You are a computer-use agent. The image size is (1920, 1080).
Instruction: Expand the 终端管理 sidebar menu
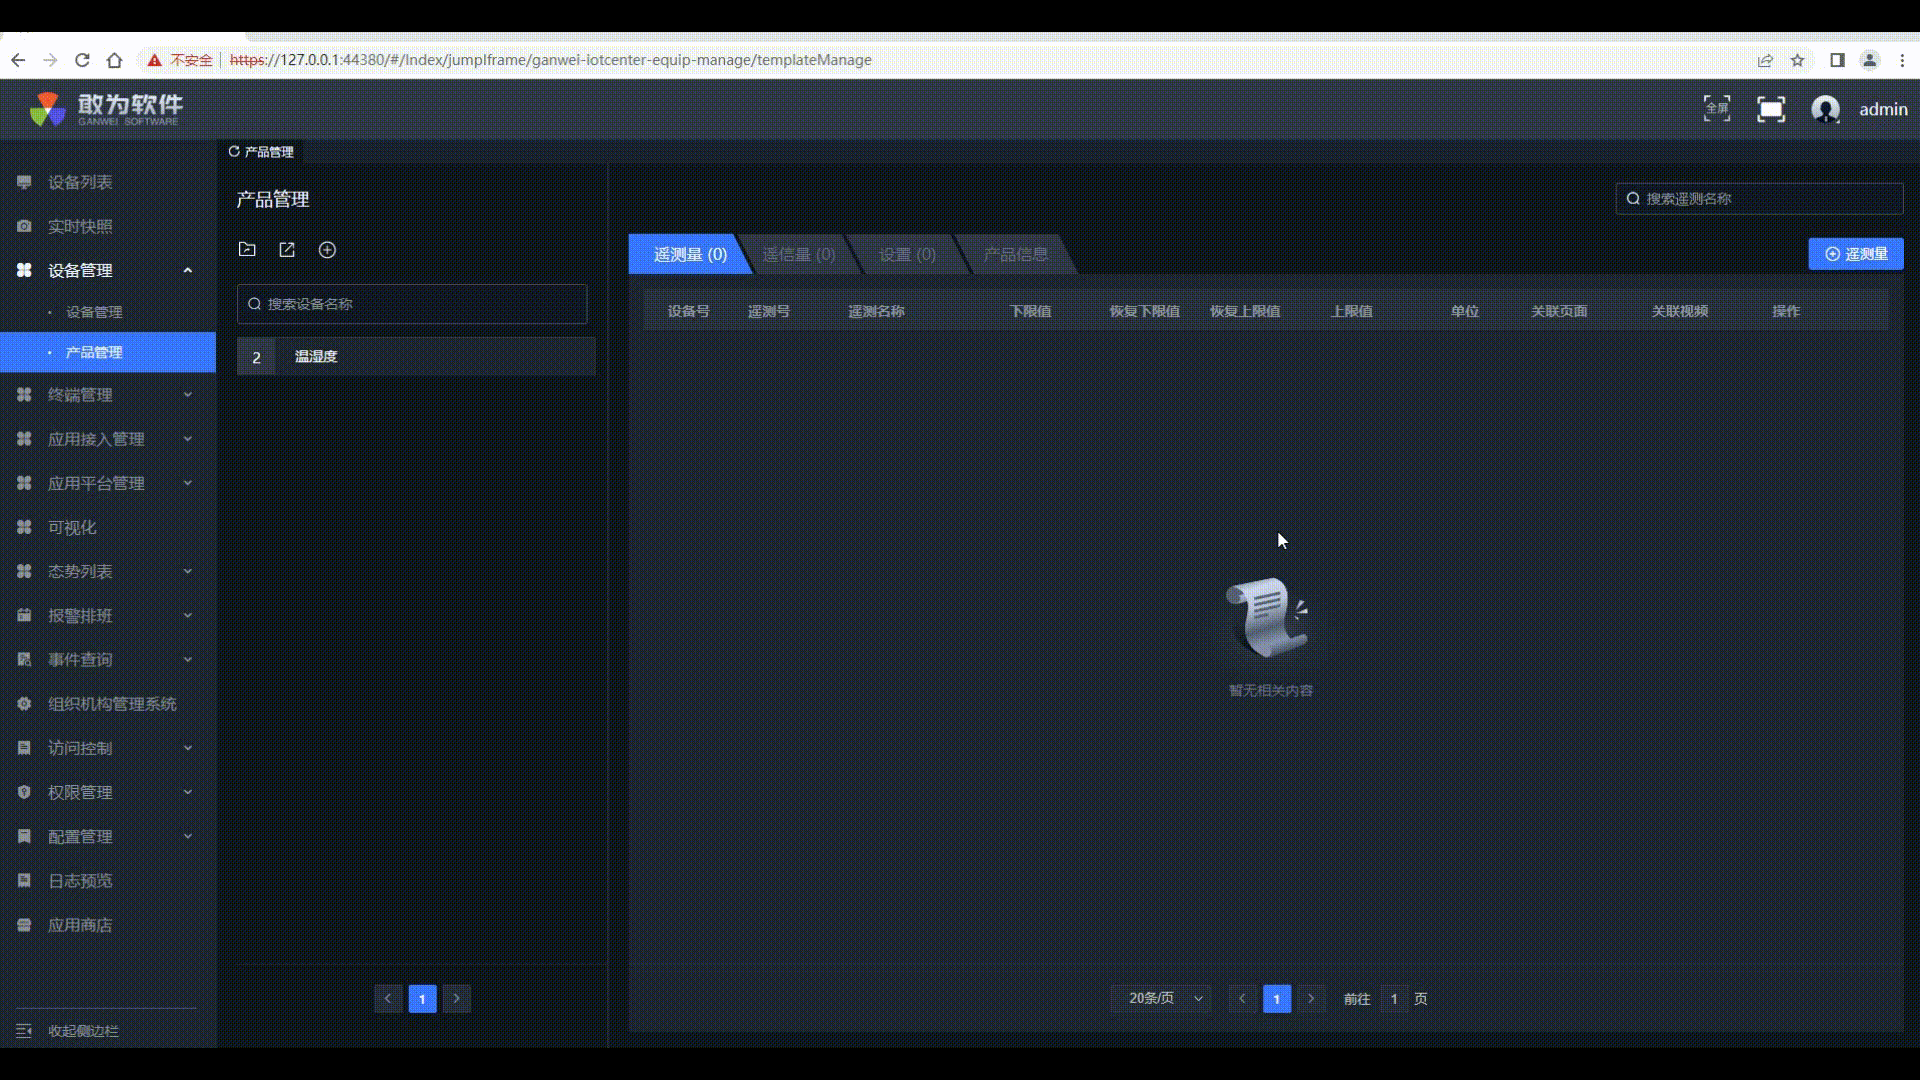pos(187,395)
